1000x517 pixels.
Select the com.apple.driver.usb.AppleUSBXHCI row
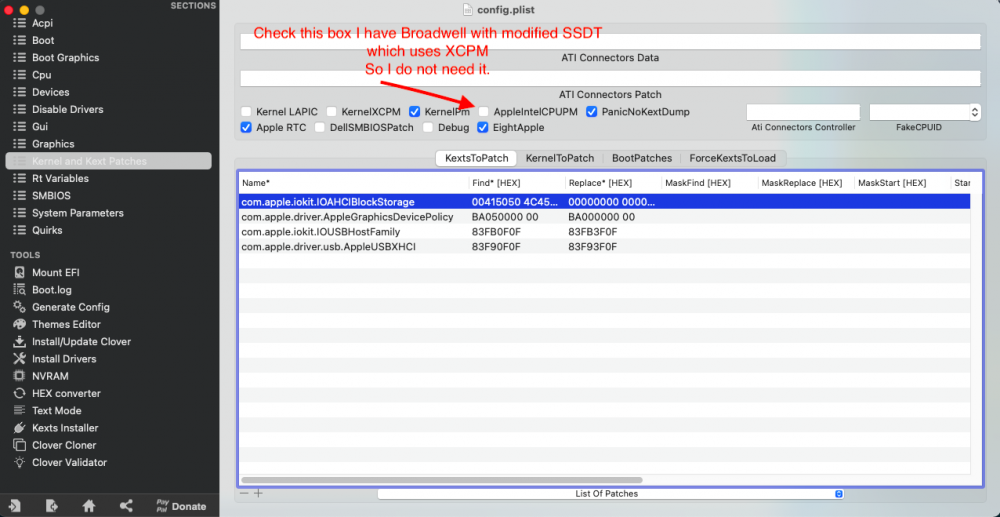coord(605,246)
